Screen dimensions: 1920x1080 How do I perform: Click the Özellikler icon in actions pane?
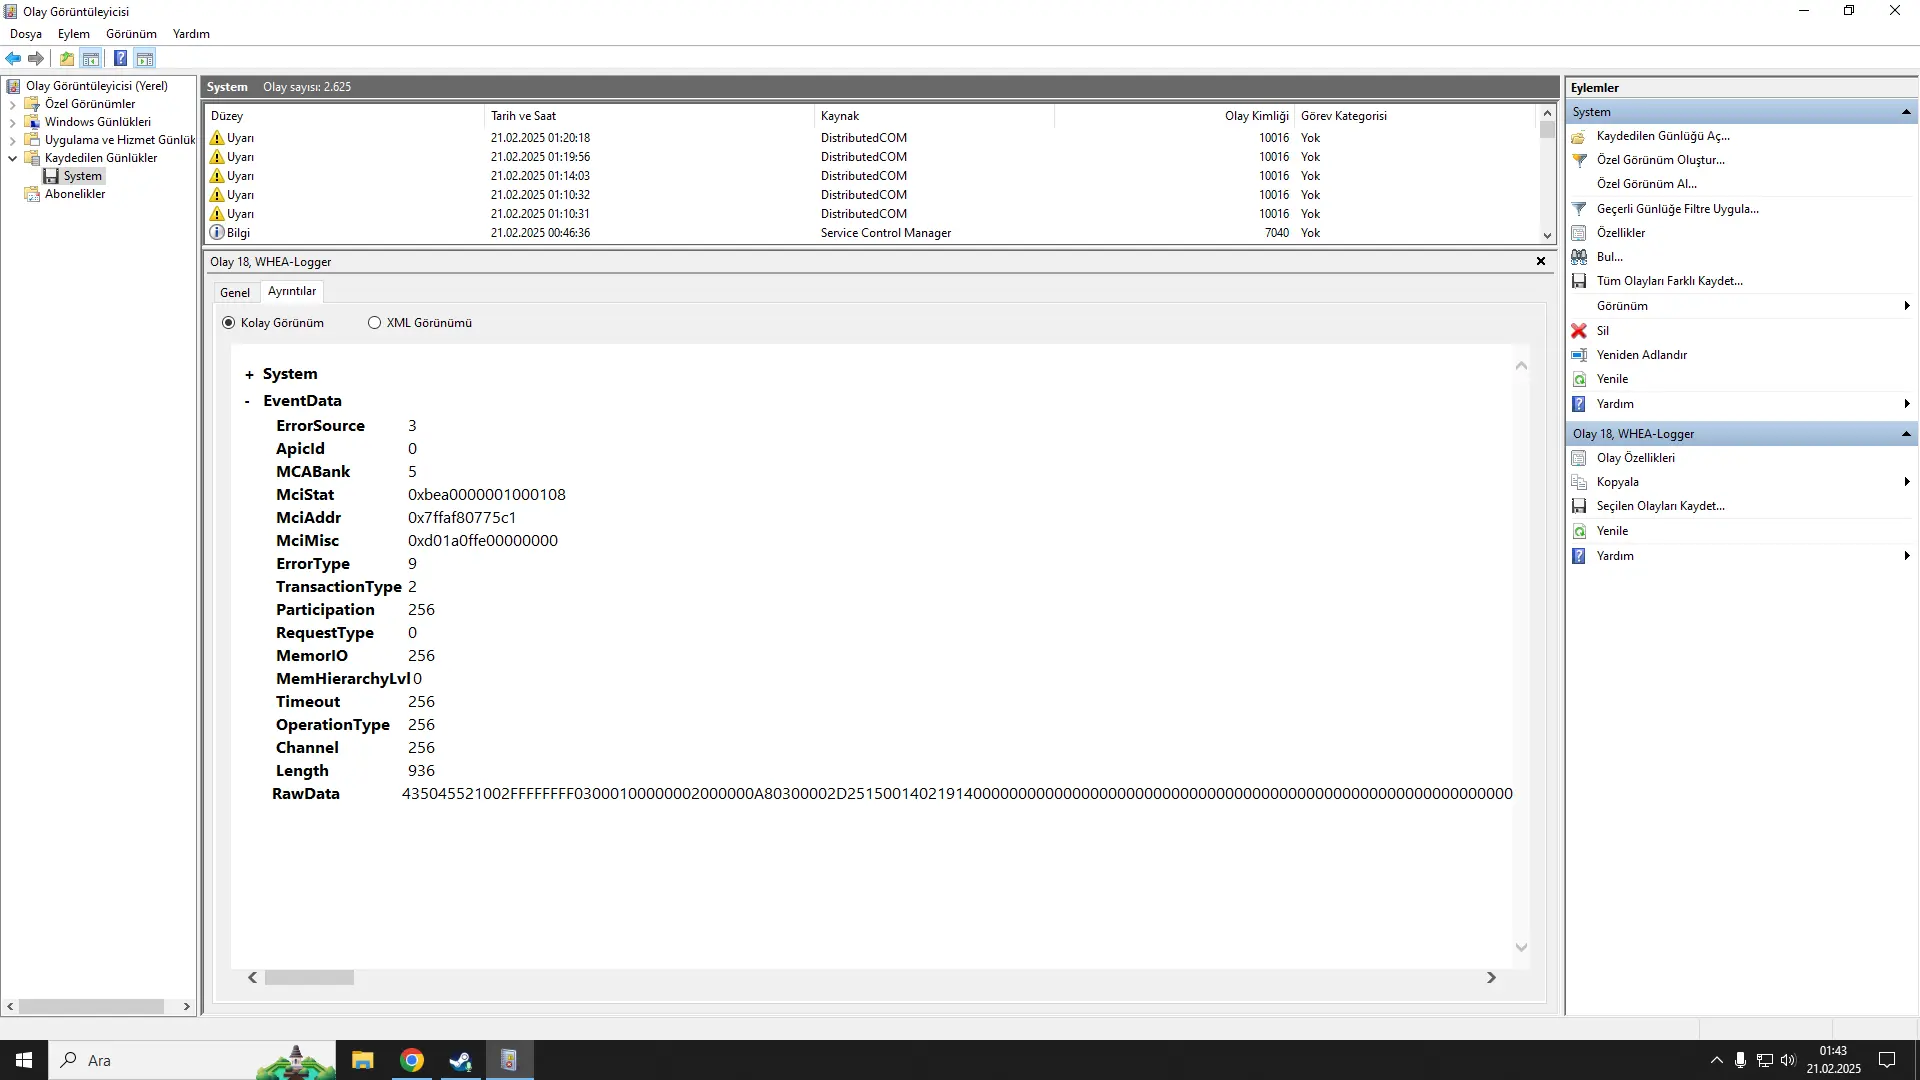pyautogui.click(x=1579, y=233)
